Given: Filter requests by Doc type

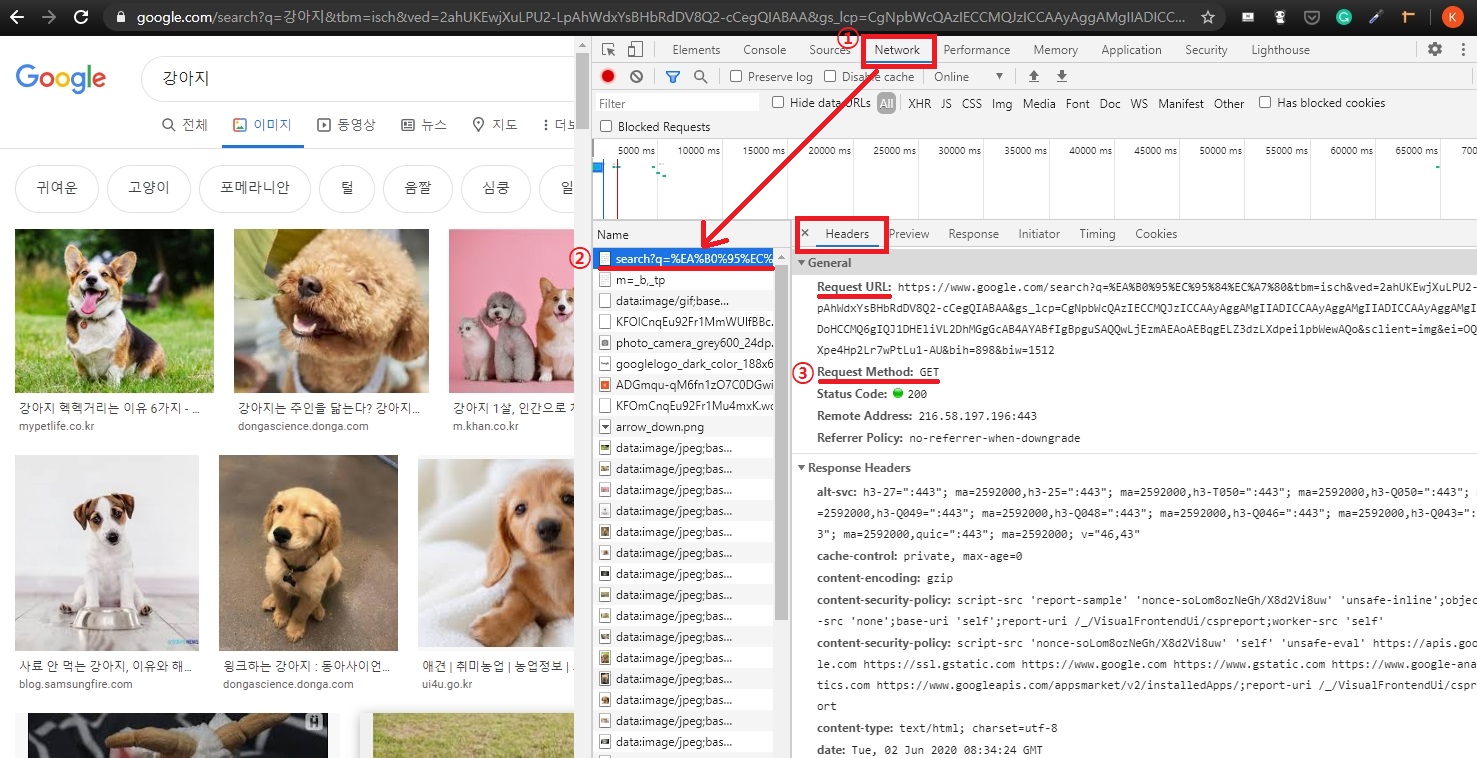Looking at the screenshot, I should [x=1110, y=103].
